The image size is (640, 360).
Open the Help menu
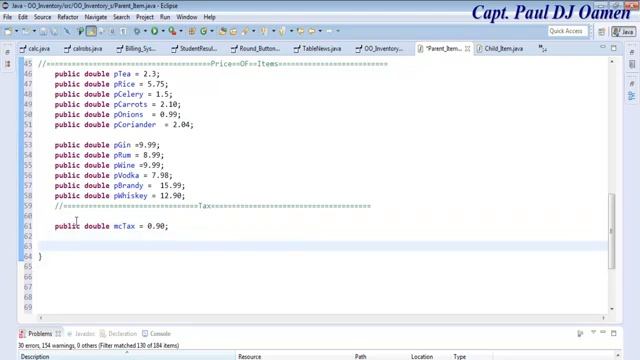209,17
